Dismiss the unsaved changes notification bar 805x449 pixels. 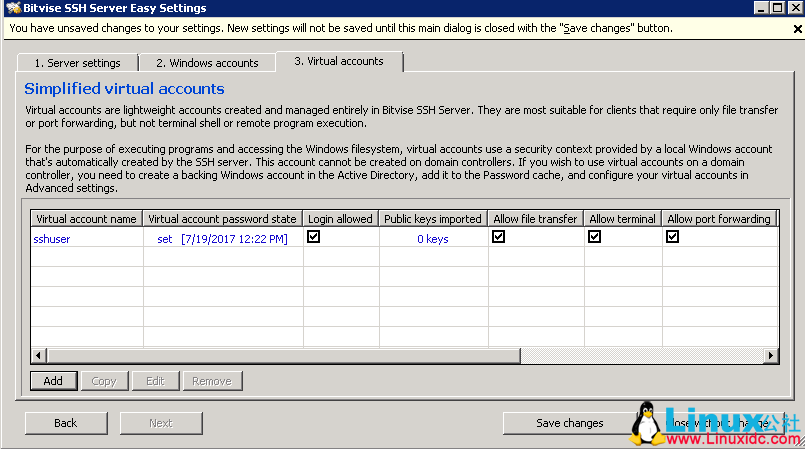[x=797, y=29]
